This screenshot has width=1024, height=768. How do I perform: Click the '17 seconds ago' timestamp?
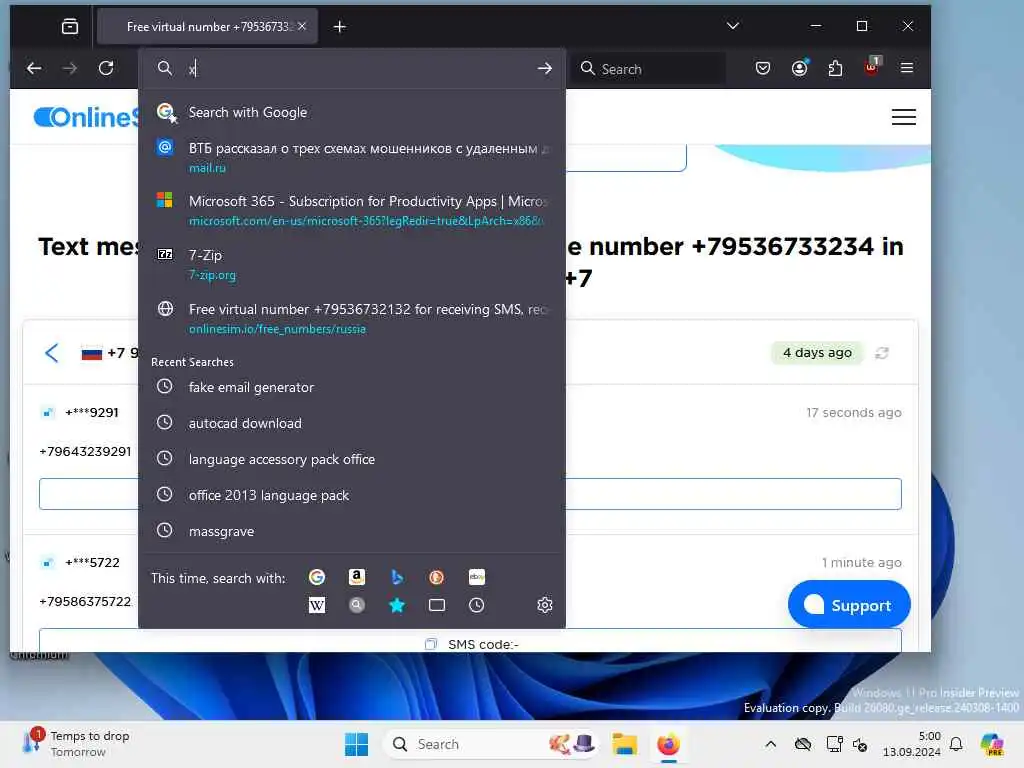click(854, 413)
